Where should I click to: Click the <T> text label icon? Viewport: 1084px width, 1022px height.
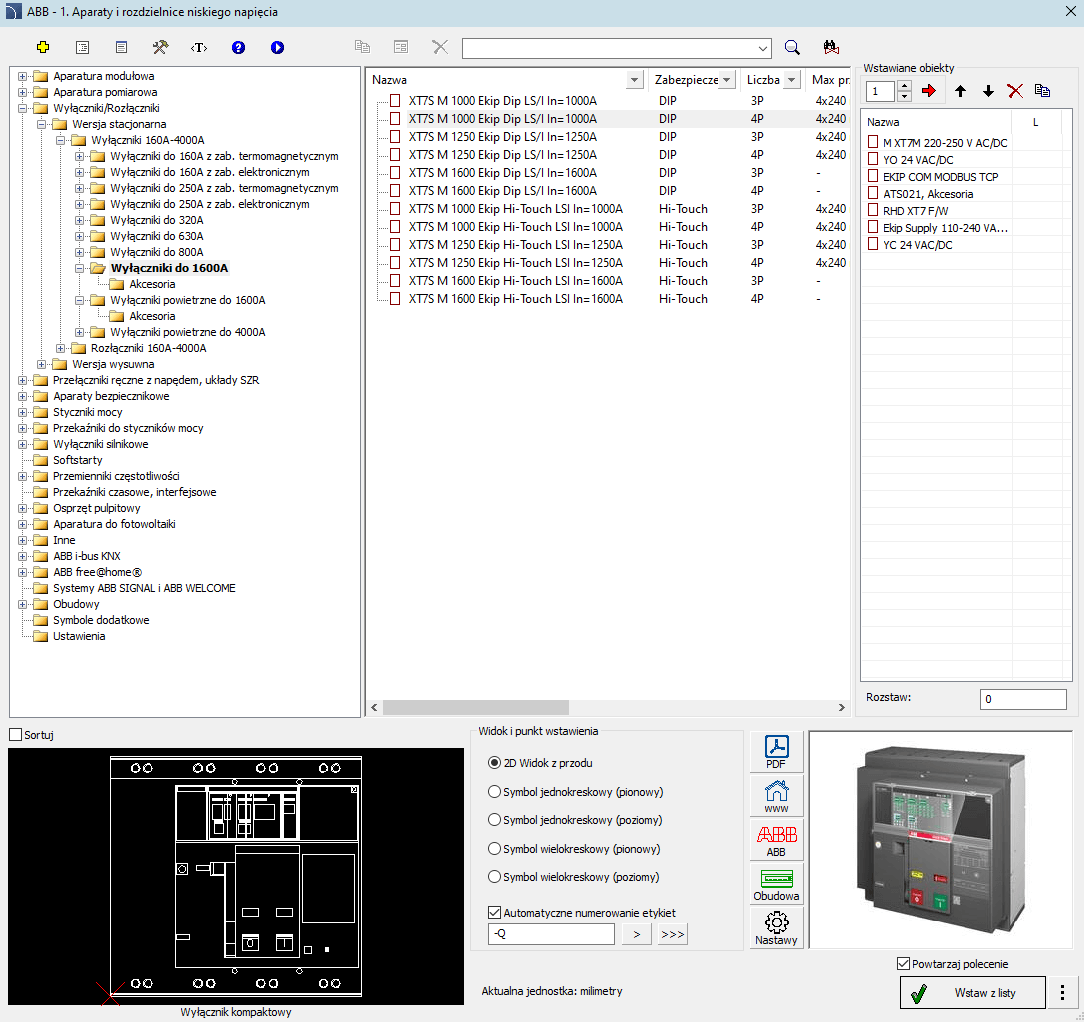coord(198,47)
